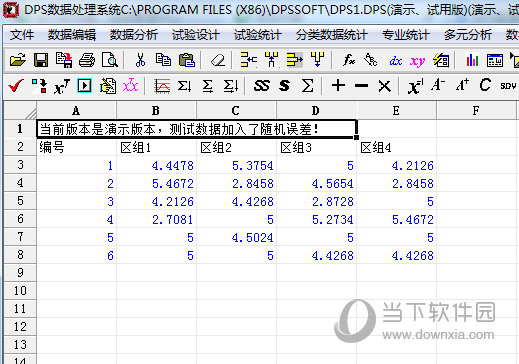Image resolution: width=519 pixels, height=364 pixels.
Task: Click the large C icon
Action: [485, 85]
